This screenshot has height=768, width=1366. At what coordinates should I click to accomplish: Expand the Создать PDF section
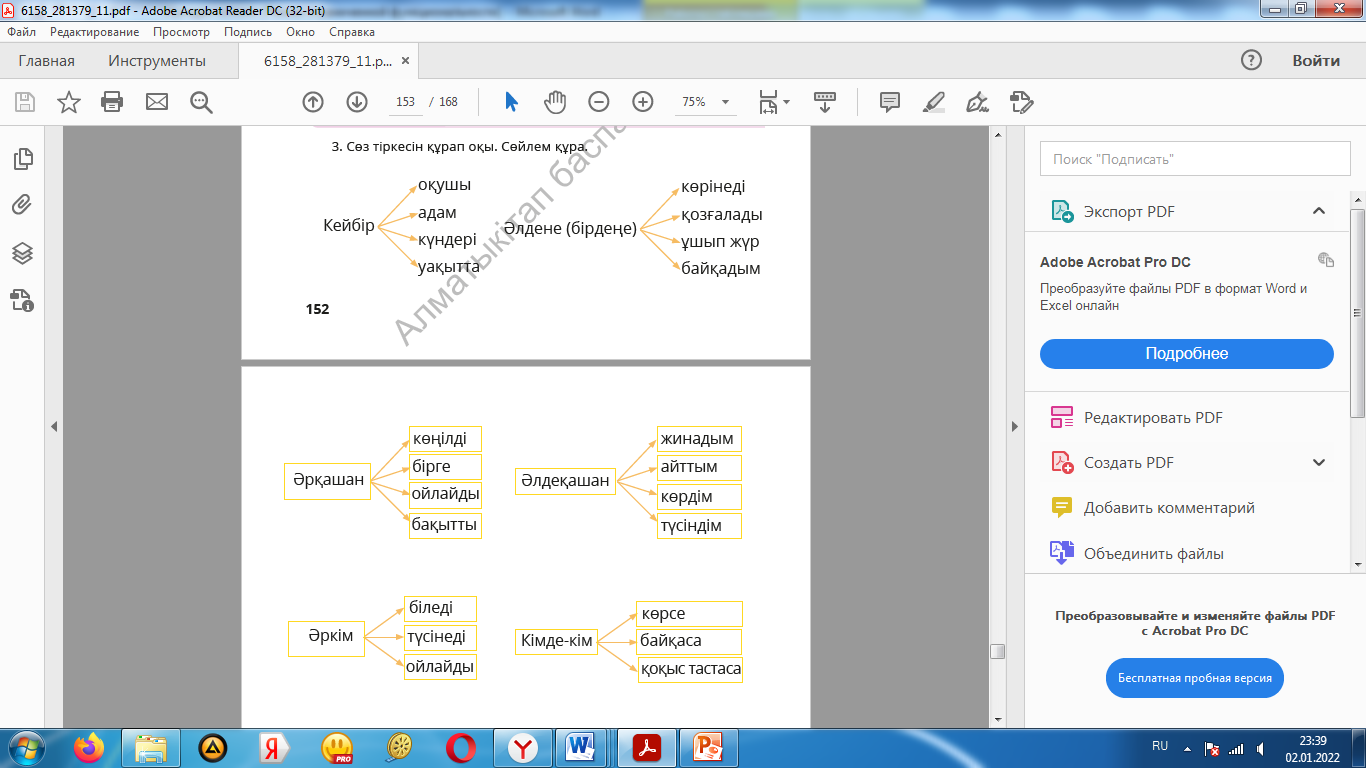[1319, 463]
